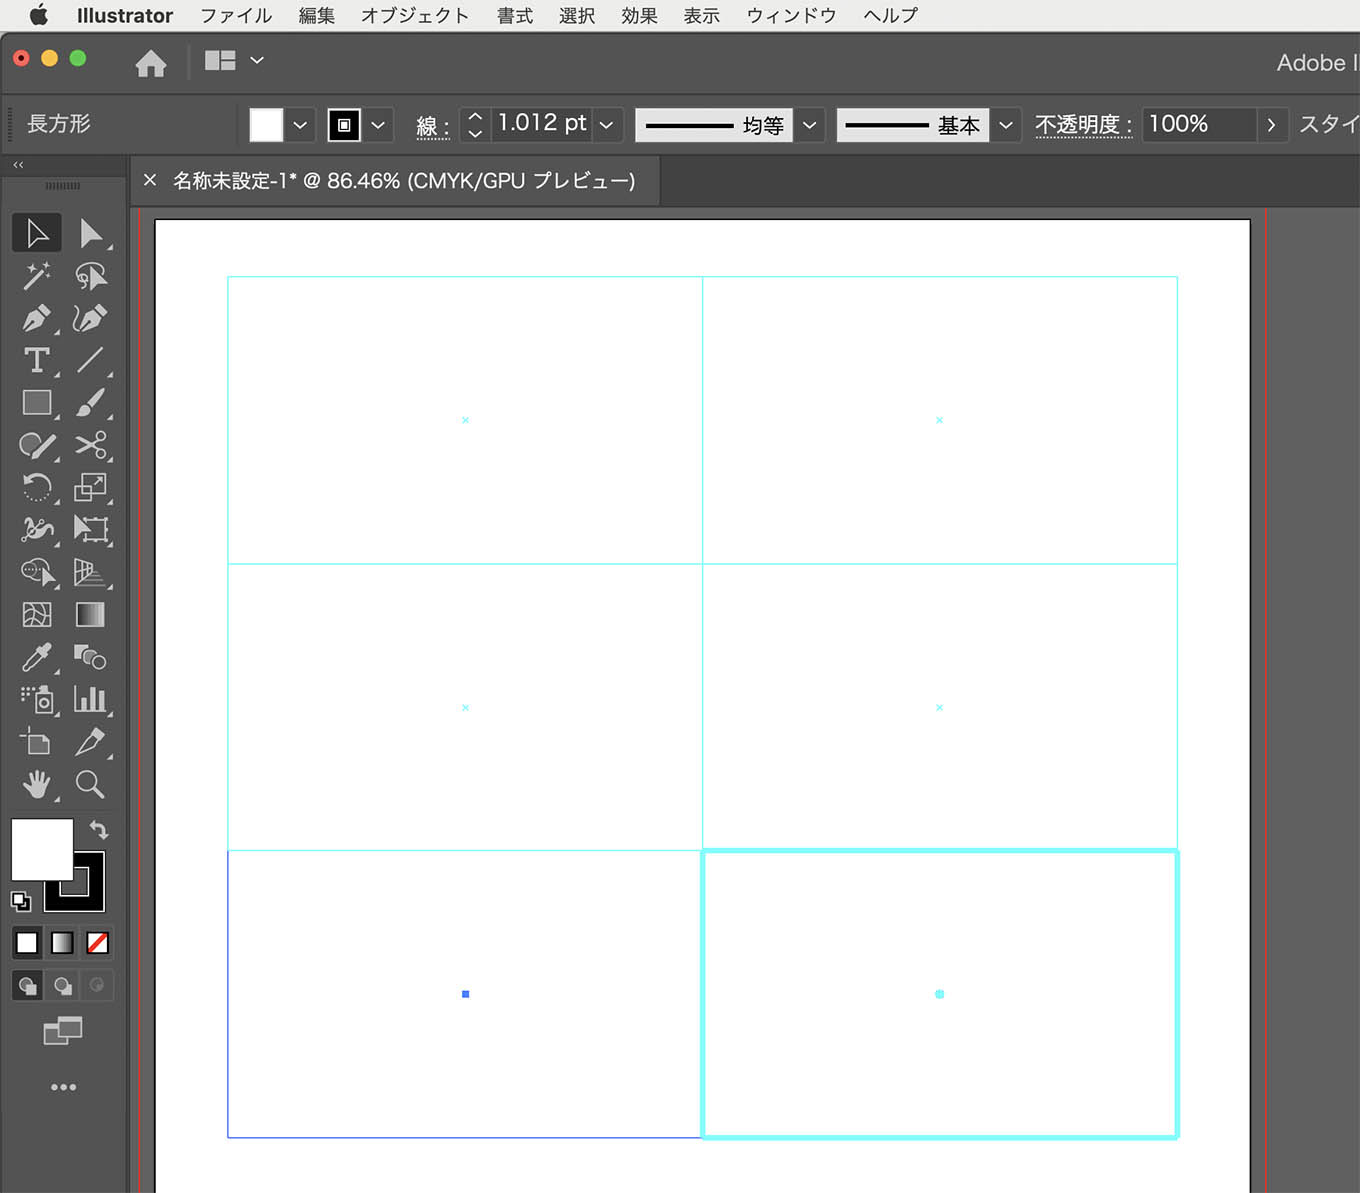Reset to default fill and stroke
This screenshot has height=1193, width=1360.
pos(20,901)
